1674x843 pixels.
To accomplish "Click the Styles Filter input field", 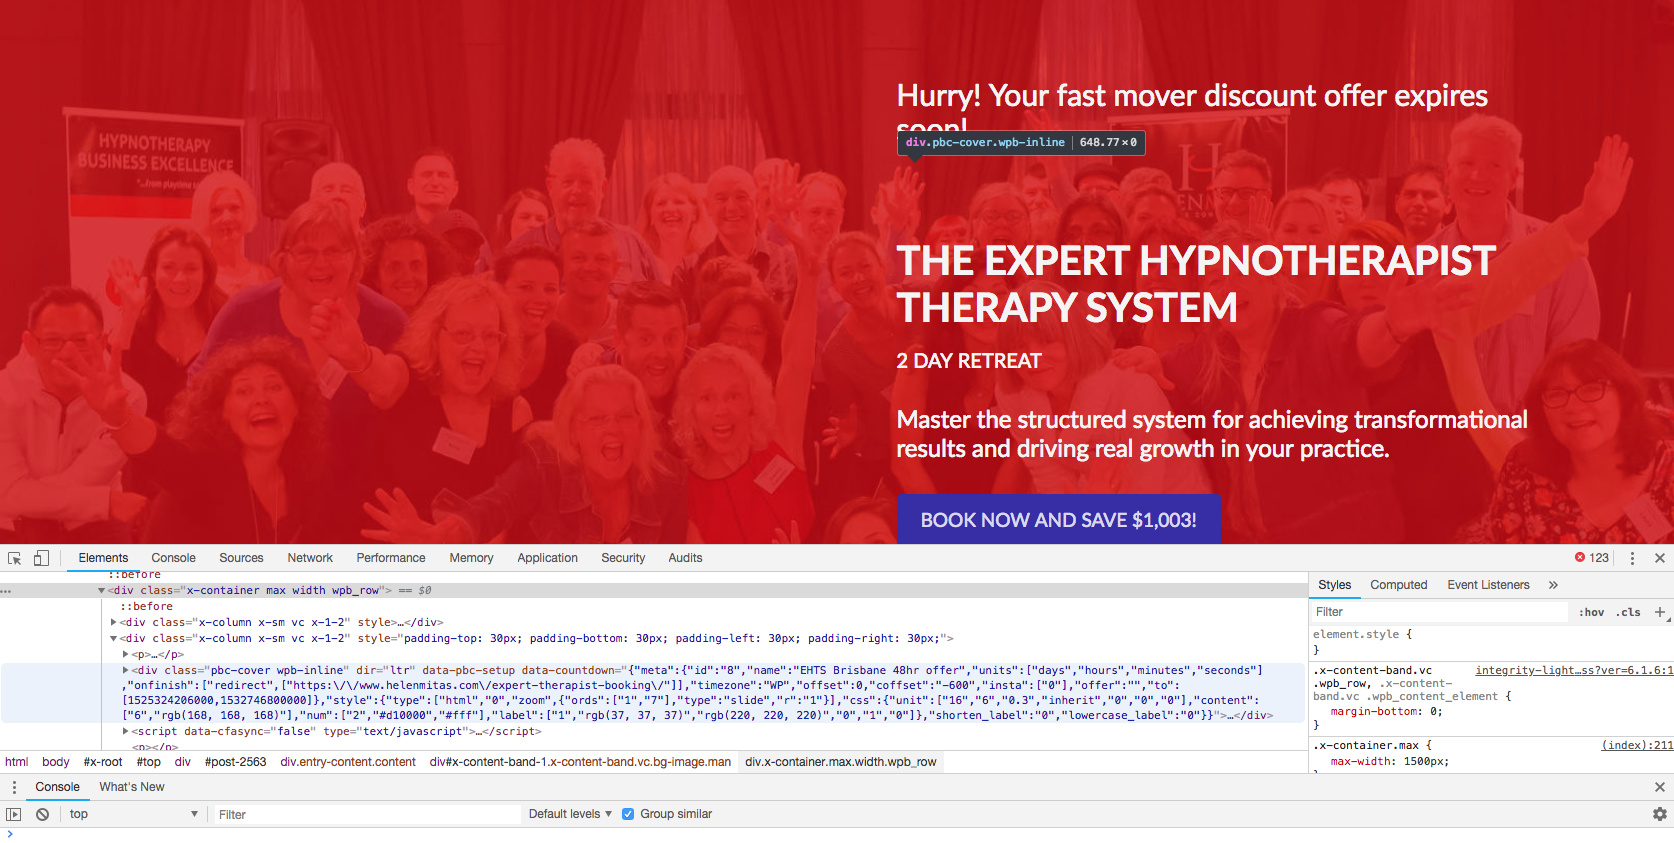I will point(1440,612).
